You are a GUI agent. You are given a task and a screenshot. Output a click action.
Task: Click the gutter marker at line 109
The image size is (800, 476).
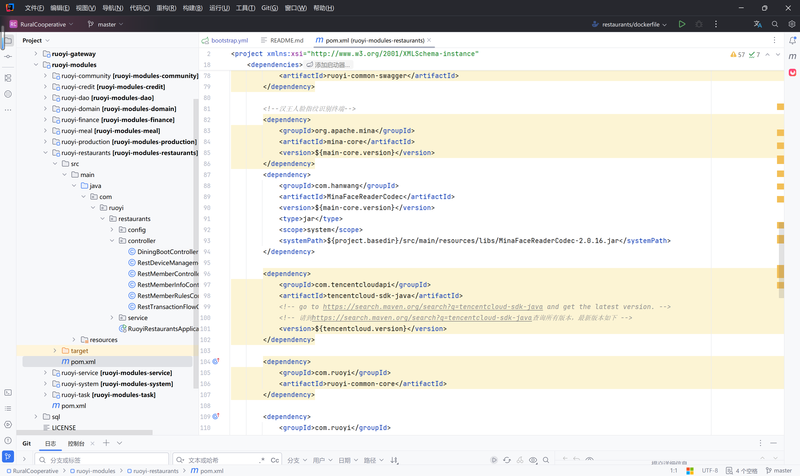(216, 416)
